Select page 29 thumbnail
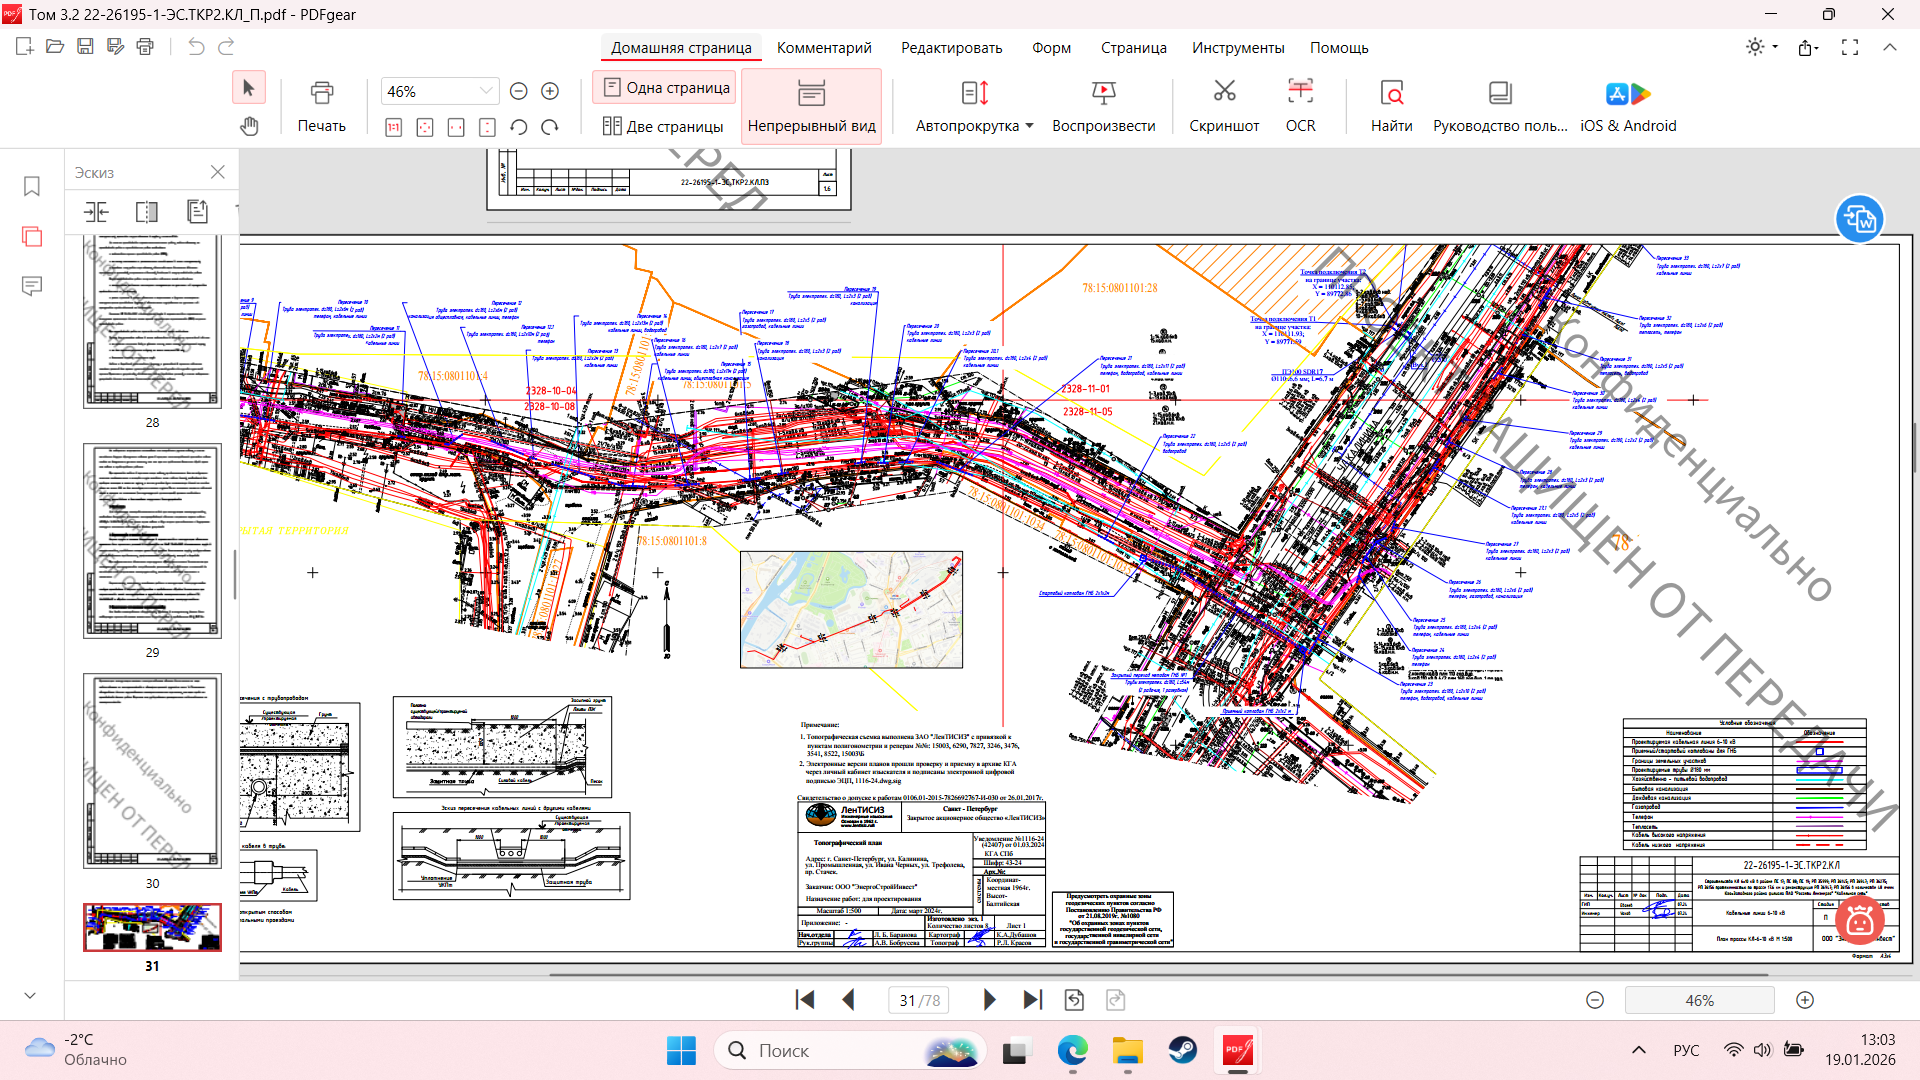Viewport: 1920px width, 1080px height. coord(152,541)
